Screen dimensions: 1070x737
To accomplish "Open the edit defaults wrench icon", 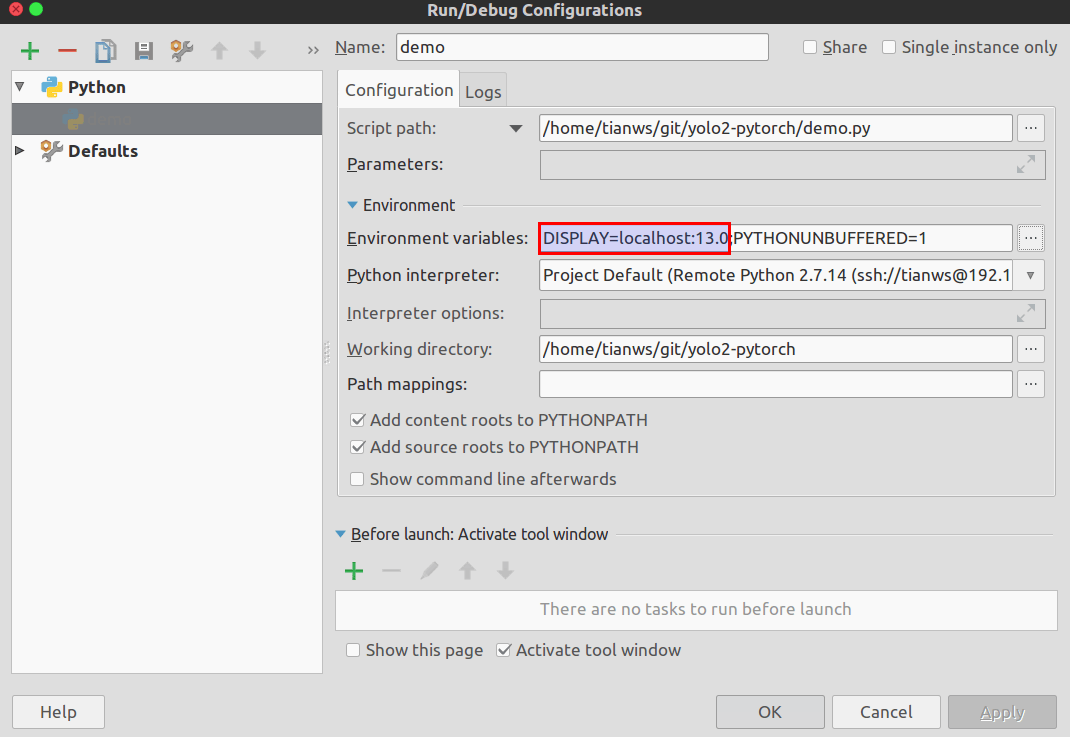I will (181, 51).
